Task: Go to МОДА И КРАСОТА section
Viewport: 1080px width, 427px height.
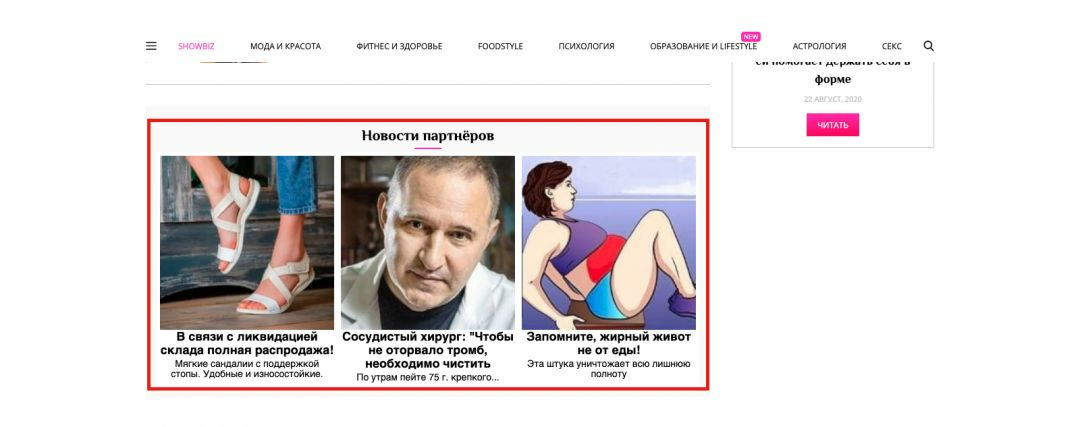Action: tap(285, 47)
